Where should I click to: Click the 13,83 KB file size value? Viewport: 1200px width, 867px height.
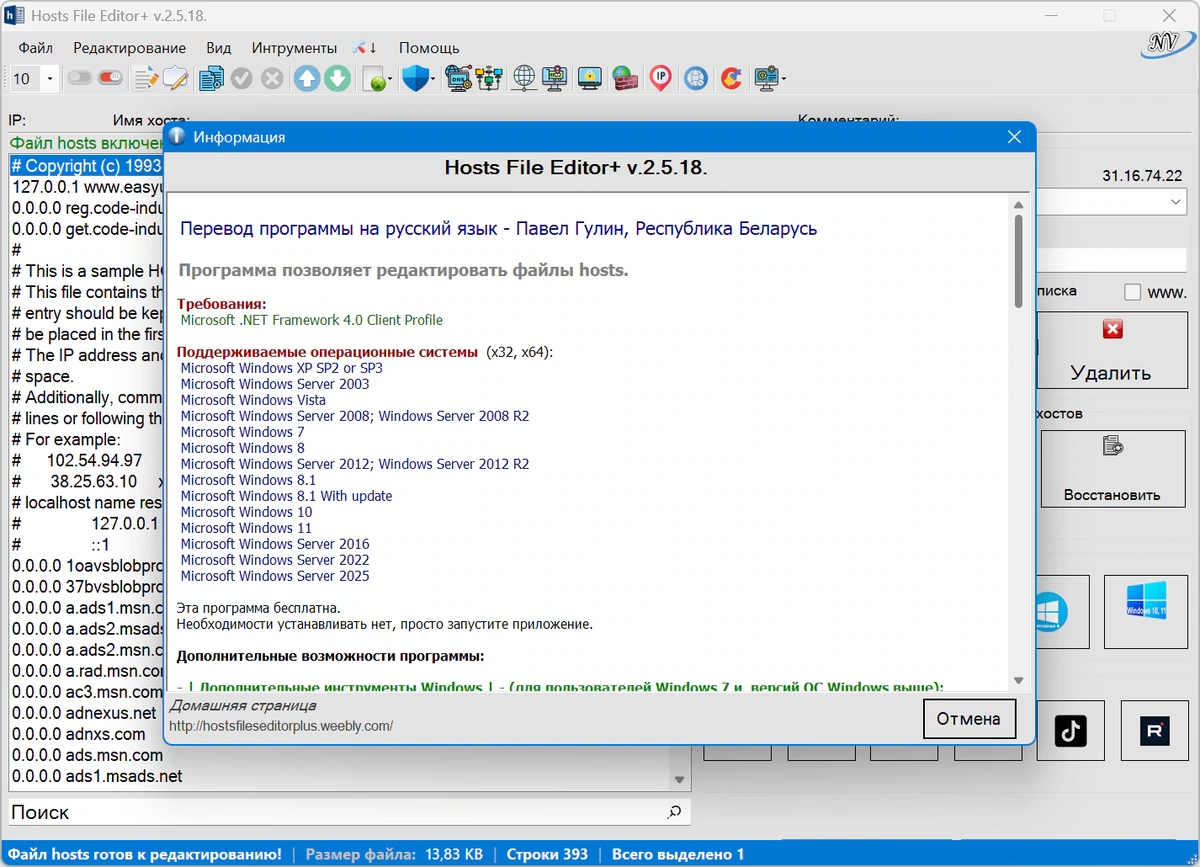click(454, 854)
